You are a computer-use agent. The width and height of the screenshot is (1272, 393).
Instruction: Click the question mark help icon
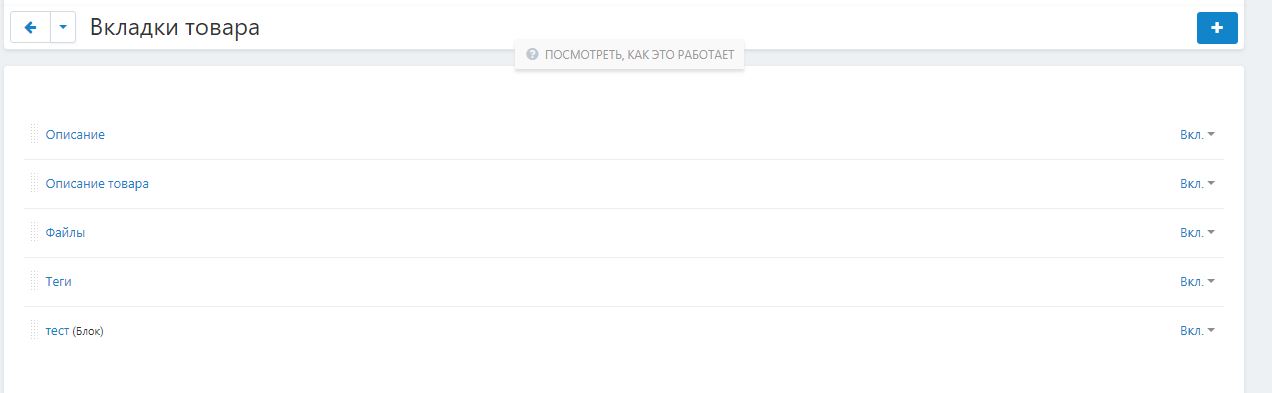(532, 55)
